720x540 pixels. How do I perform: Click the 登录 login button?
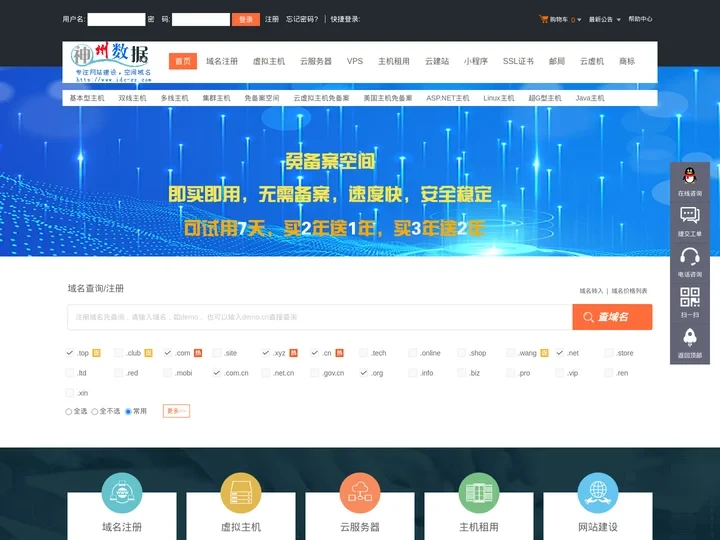(x=246, y=19)
